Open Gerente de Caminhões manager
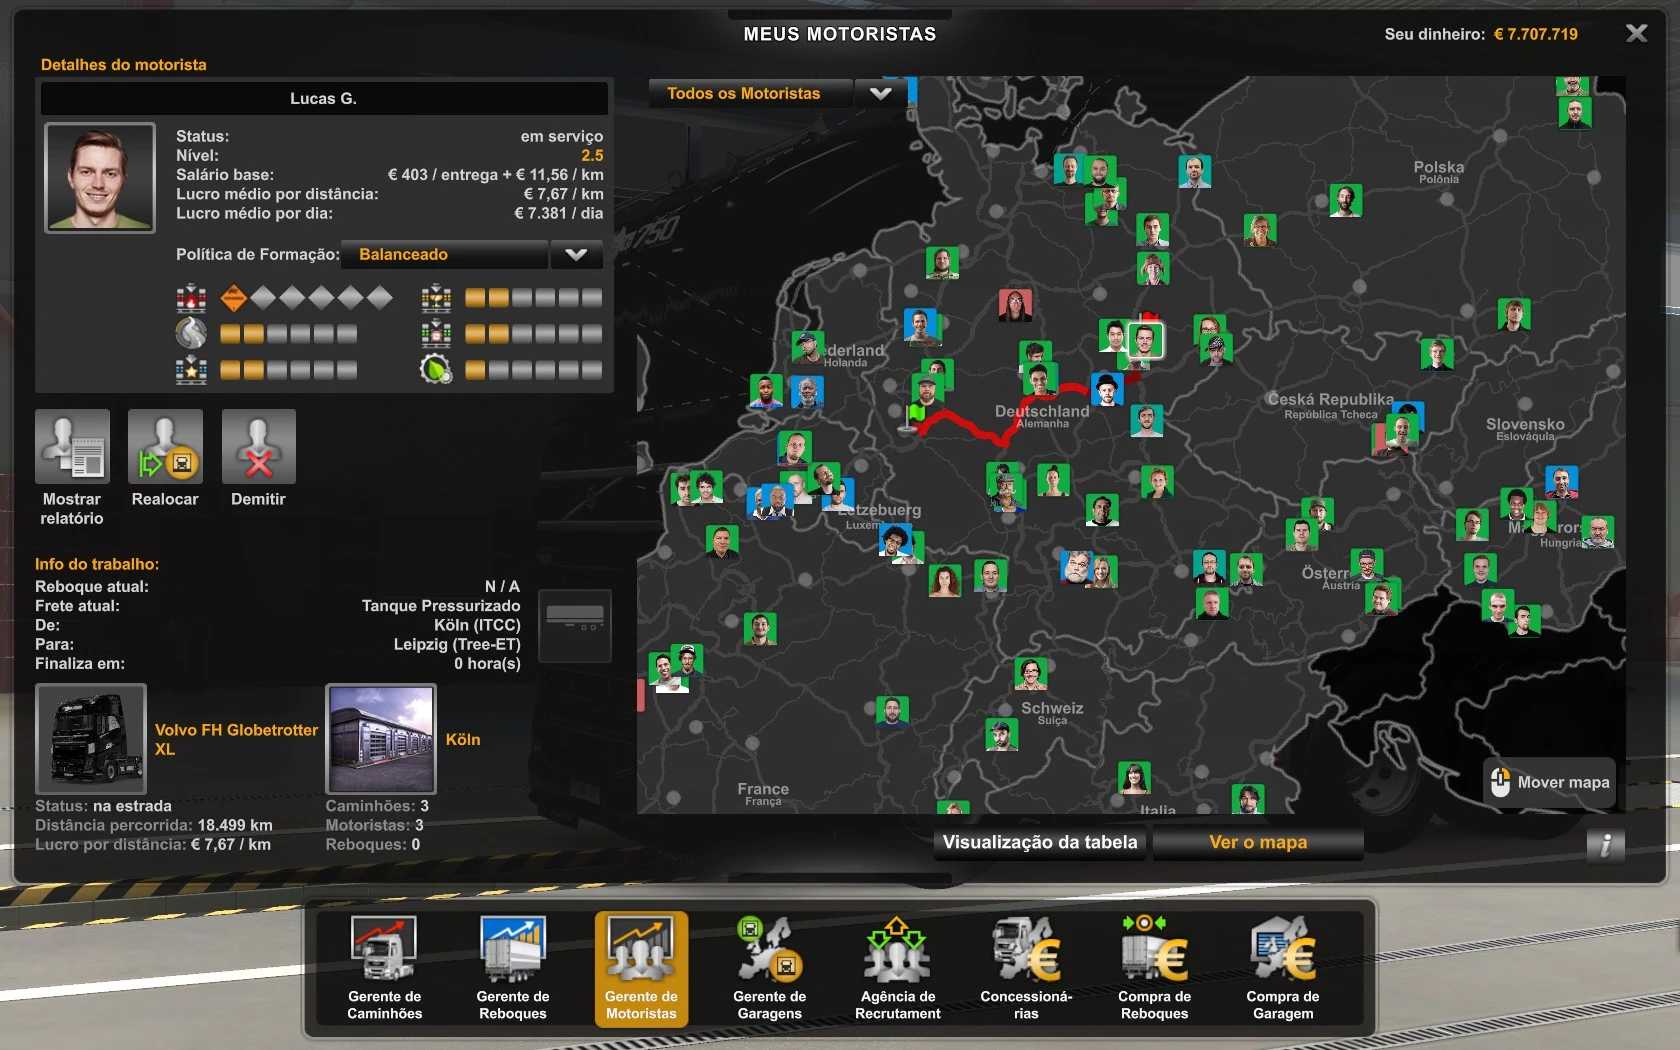The image size is (1680, 1050). (385, 967)
